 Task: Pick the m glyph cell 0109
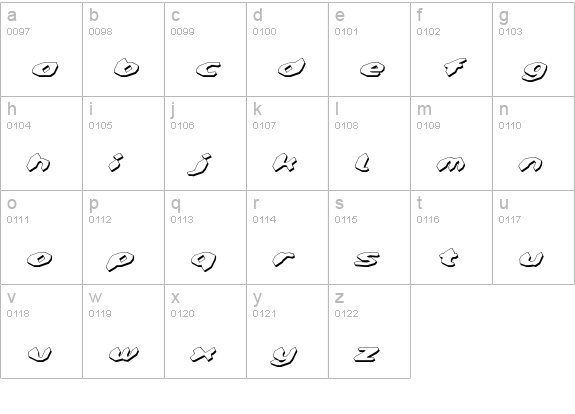[x=451, y=143]
